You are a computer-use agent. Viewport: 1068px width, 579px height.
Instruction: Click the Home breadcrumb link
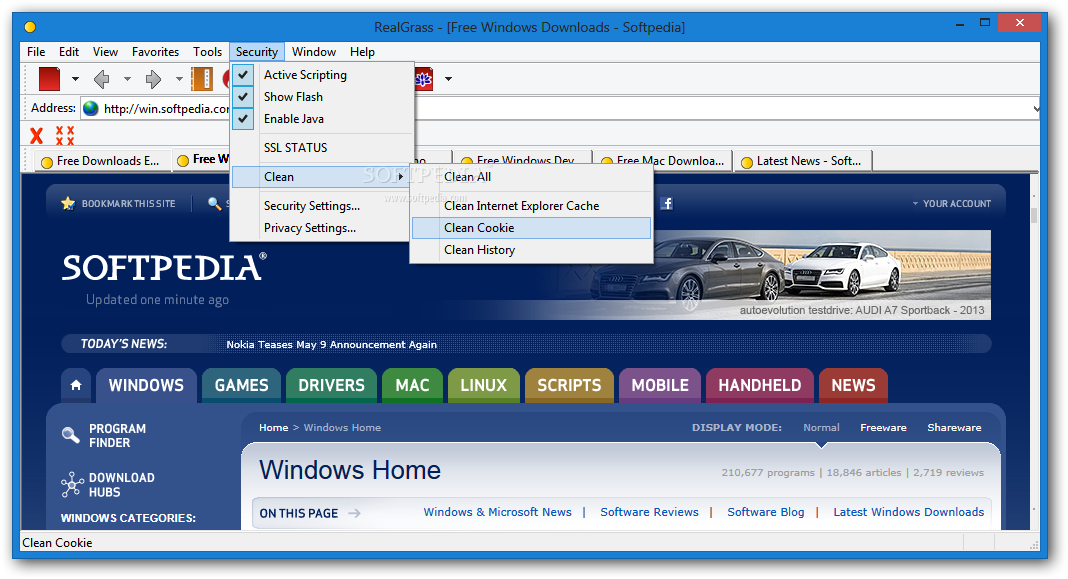click(274, 428)
